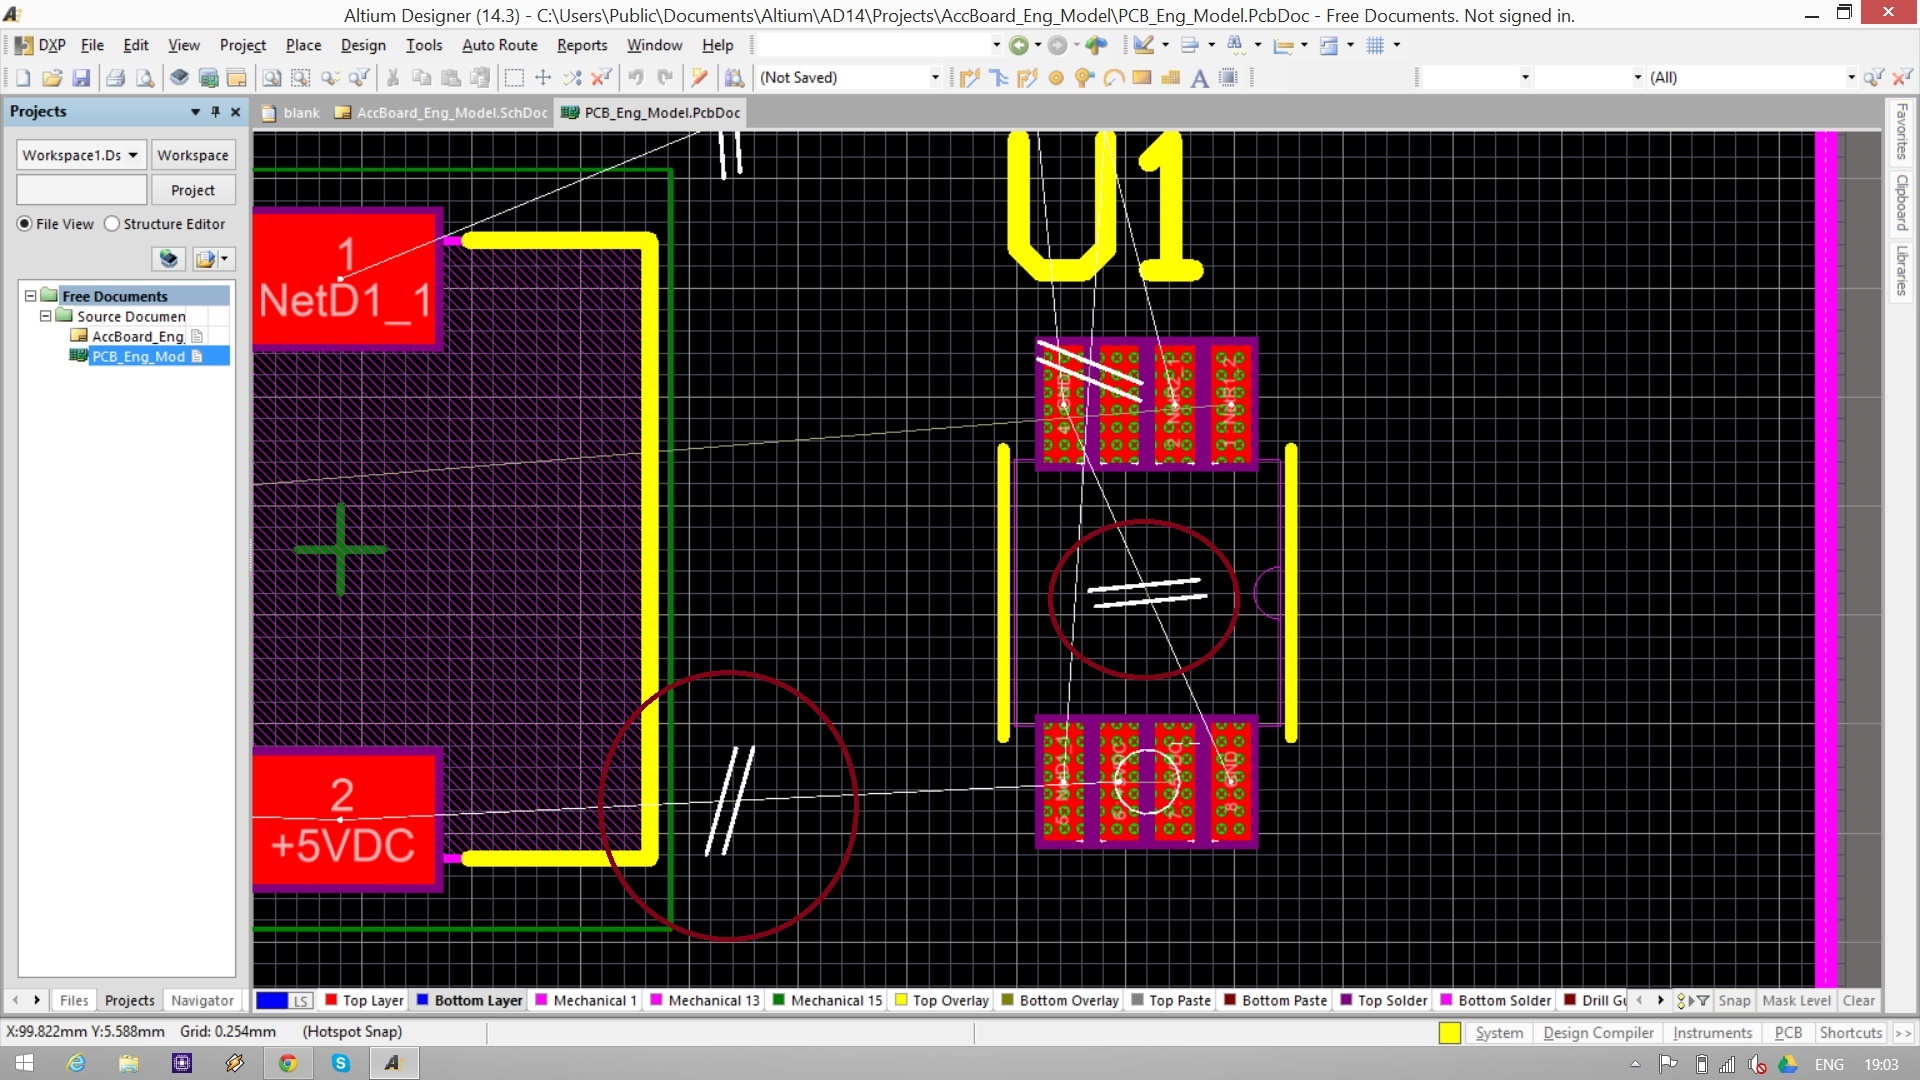
Task: Open the Design Compiler status bar panel
Action: point(1597,1033)
